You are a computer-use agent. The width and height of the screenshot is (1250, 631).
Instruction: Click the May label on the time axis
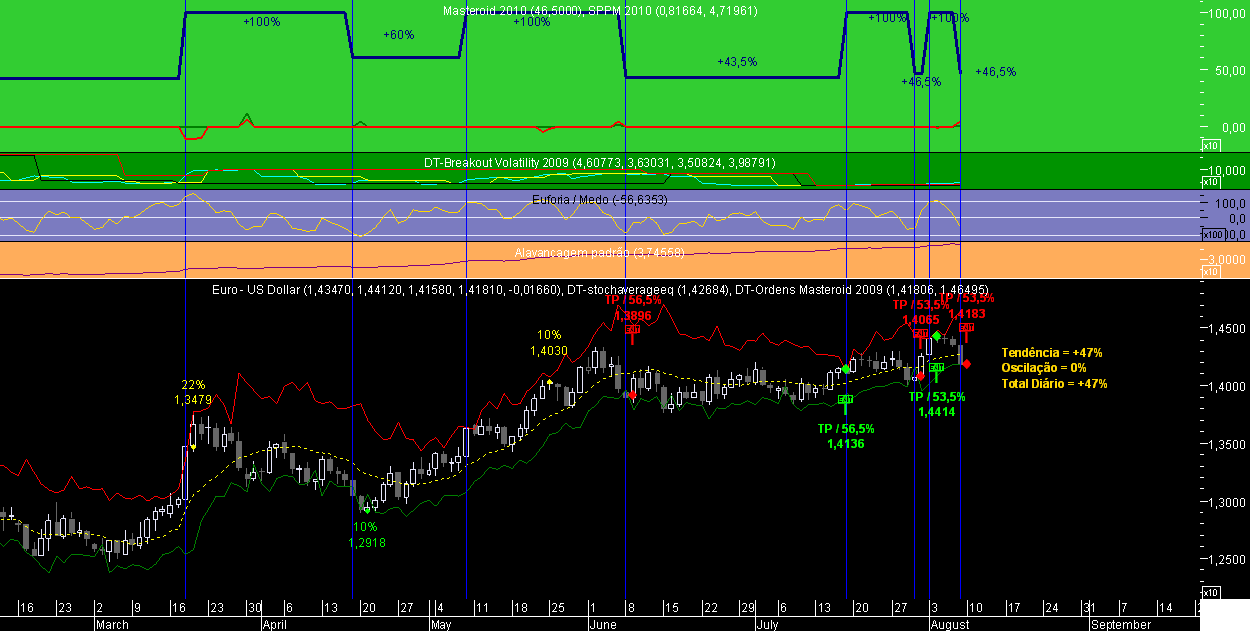(441, 624)
